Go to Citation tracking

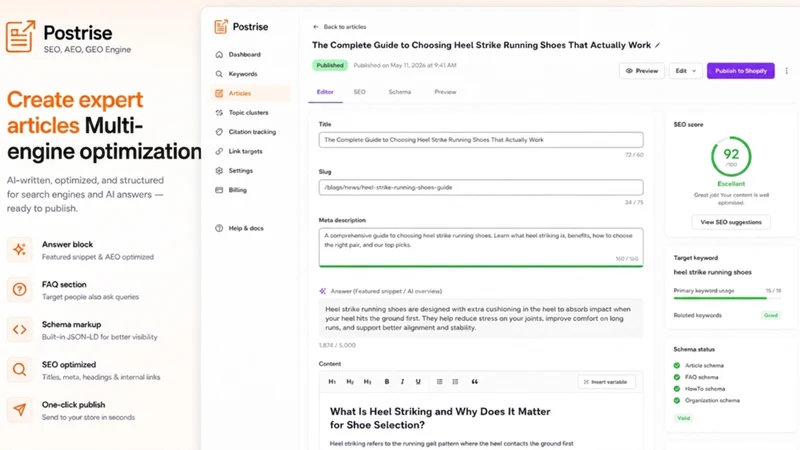click(252, 132)
